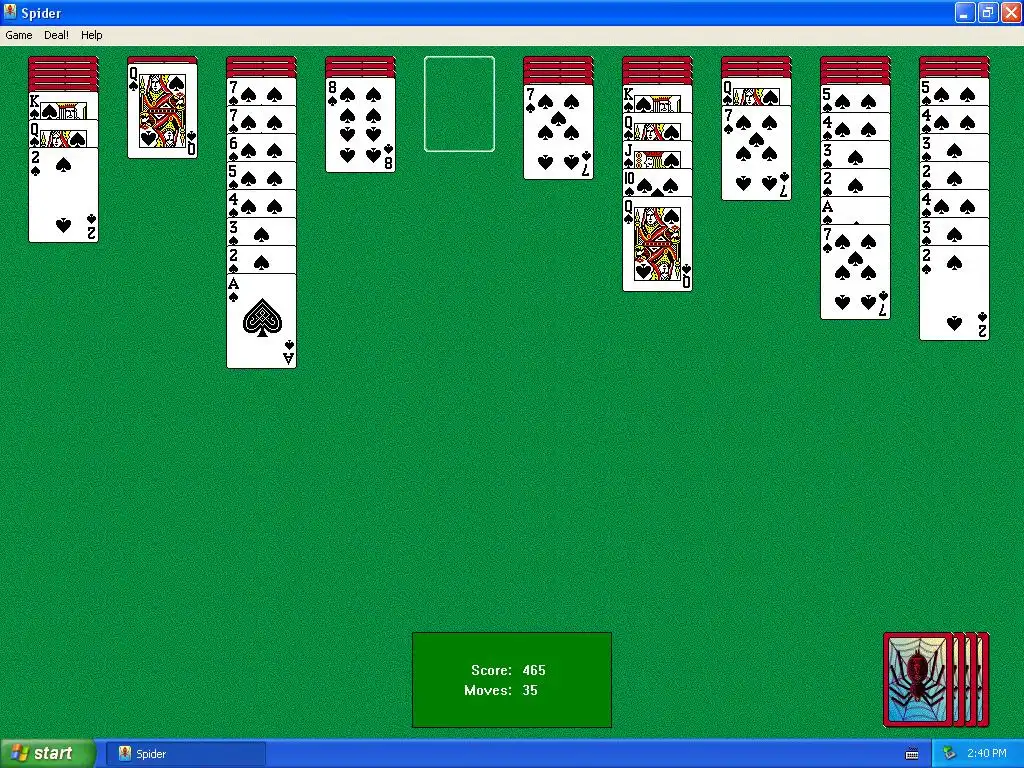1024x768 pixels.
Task: Click the system tray icon beside the clock
Action: click(949, 754)
